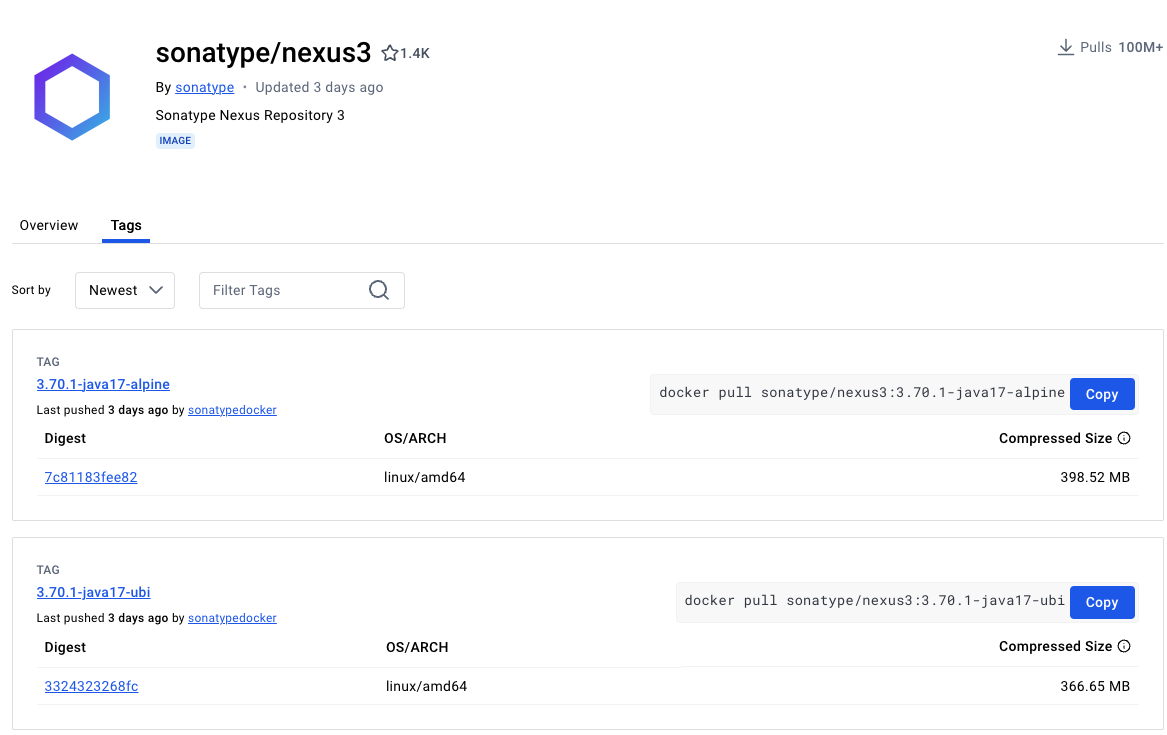
Task: Switch to the Overview tab
Action: pos(48,225)
